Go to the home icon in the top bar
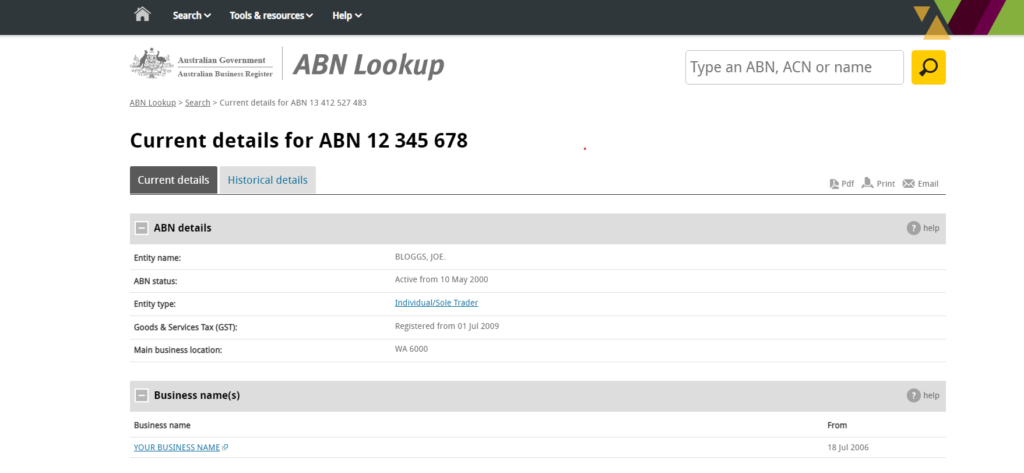 pos(142,14)
